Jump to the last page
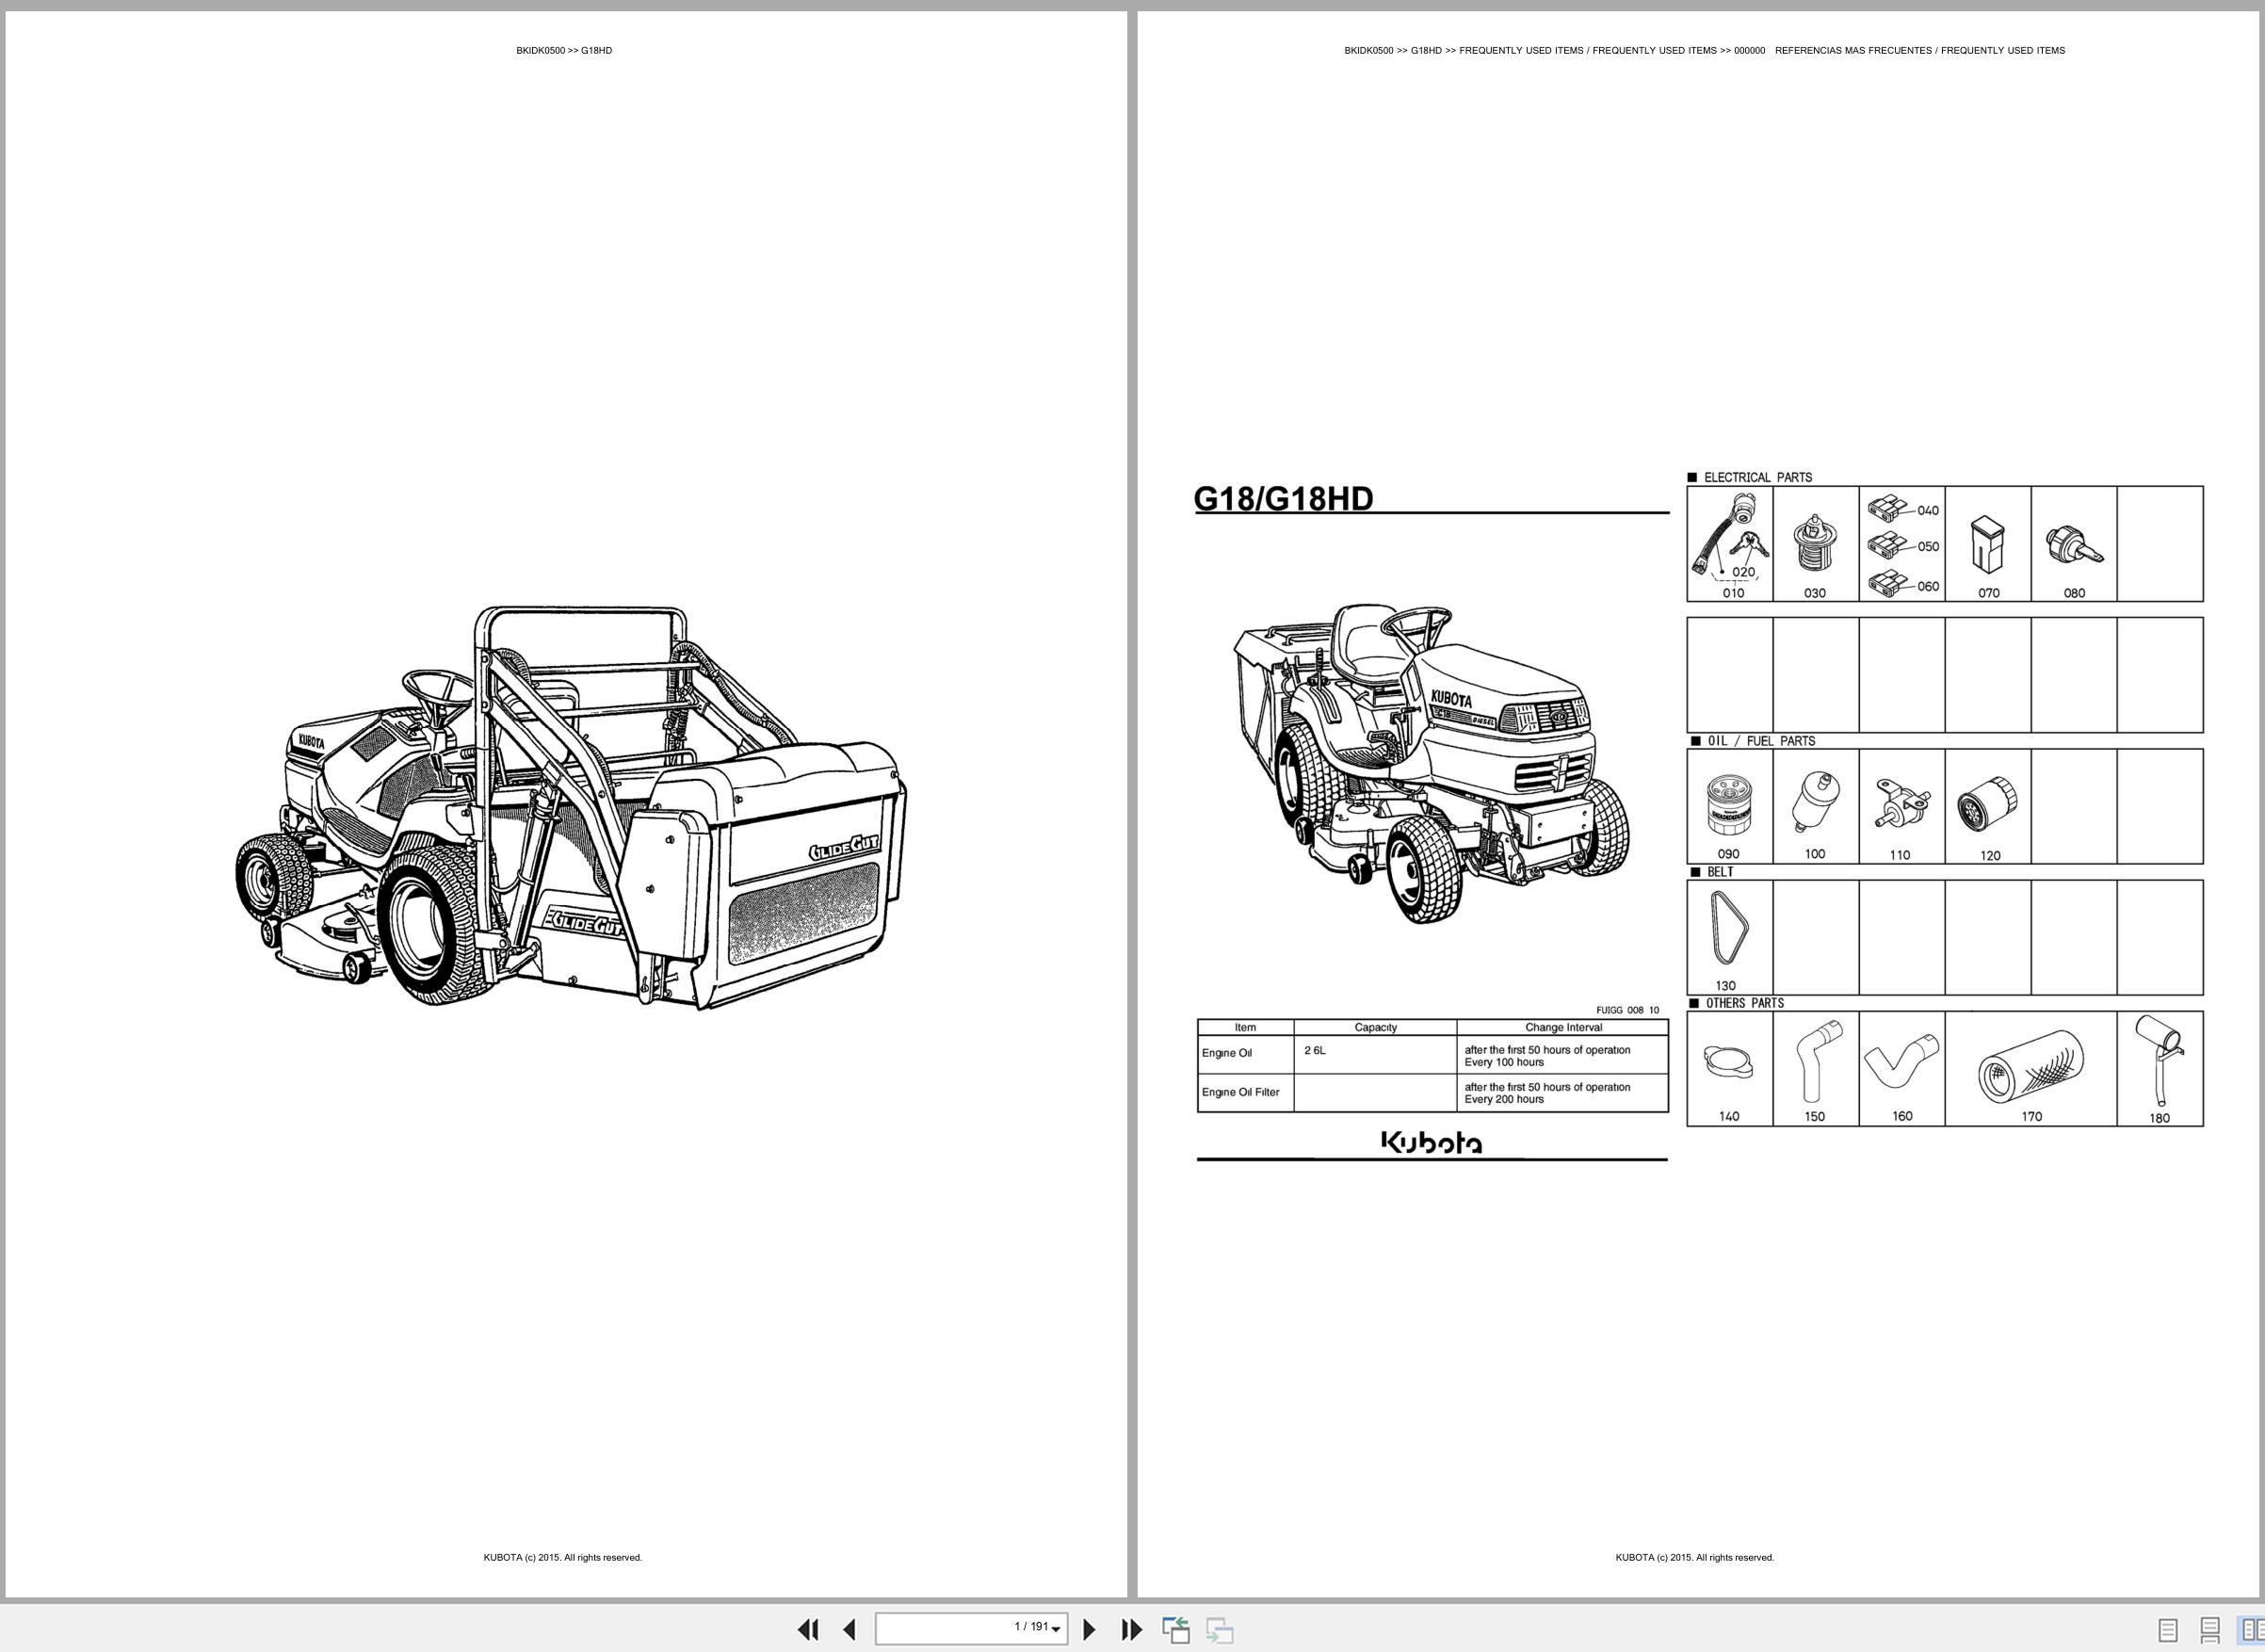This screenshot has width=2265, height=1652. (x=1131, y=1630)
